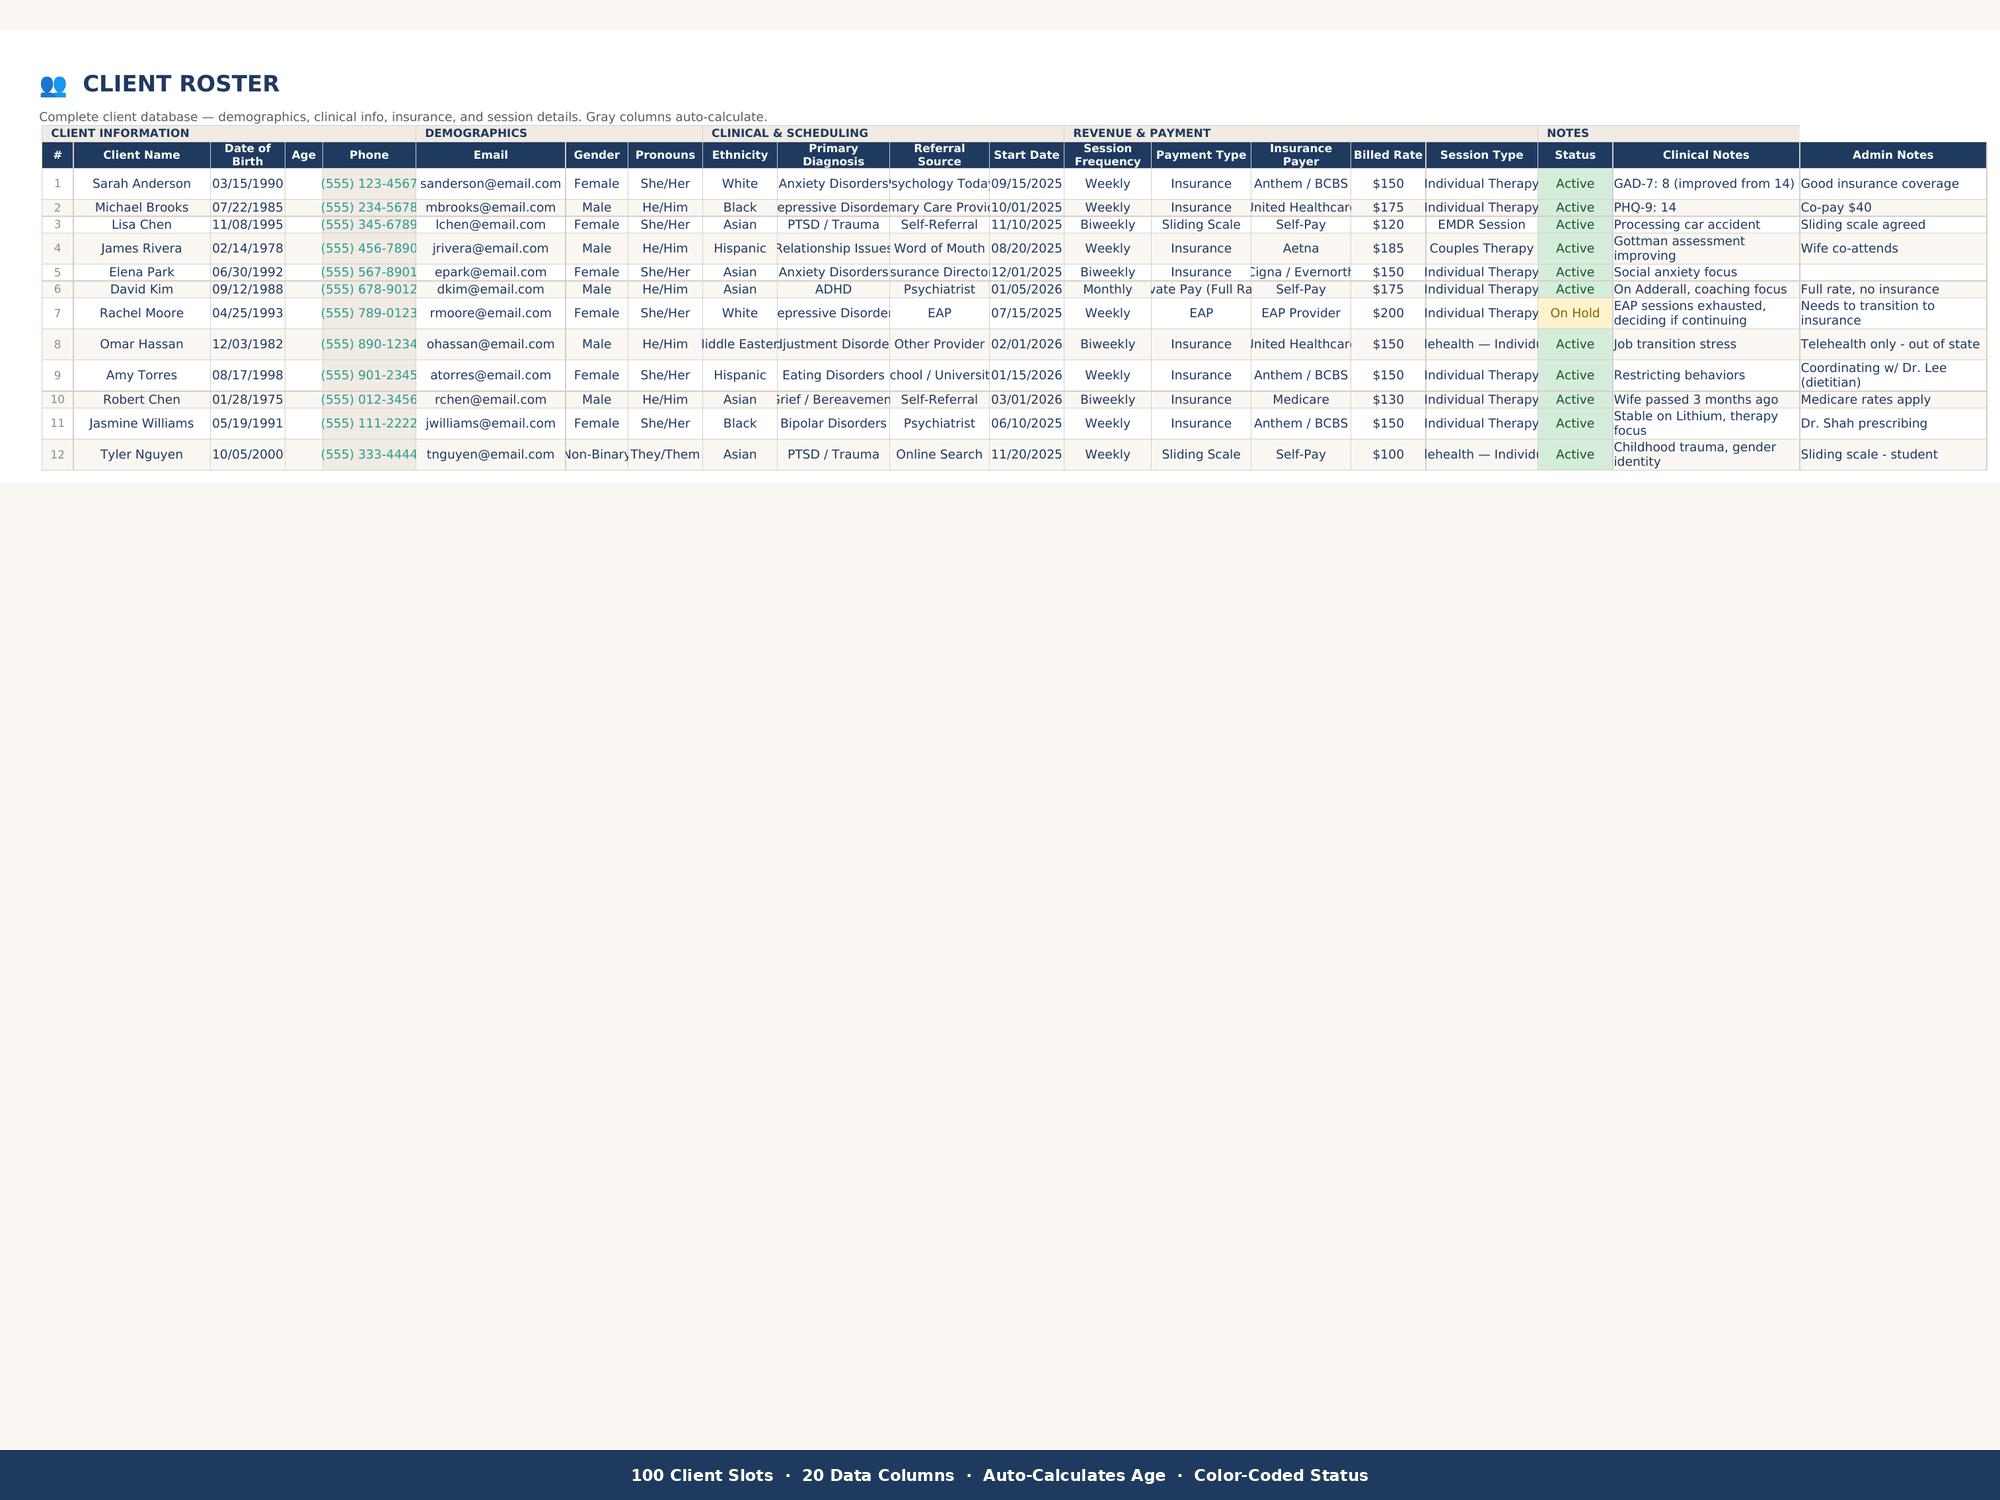Click the 'Dr. Shah prescribing' admin note
Viewport: 2000px width, 1500px height.
1893,424
